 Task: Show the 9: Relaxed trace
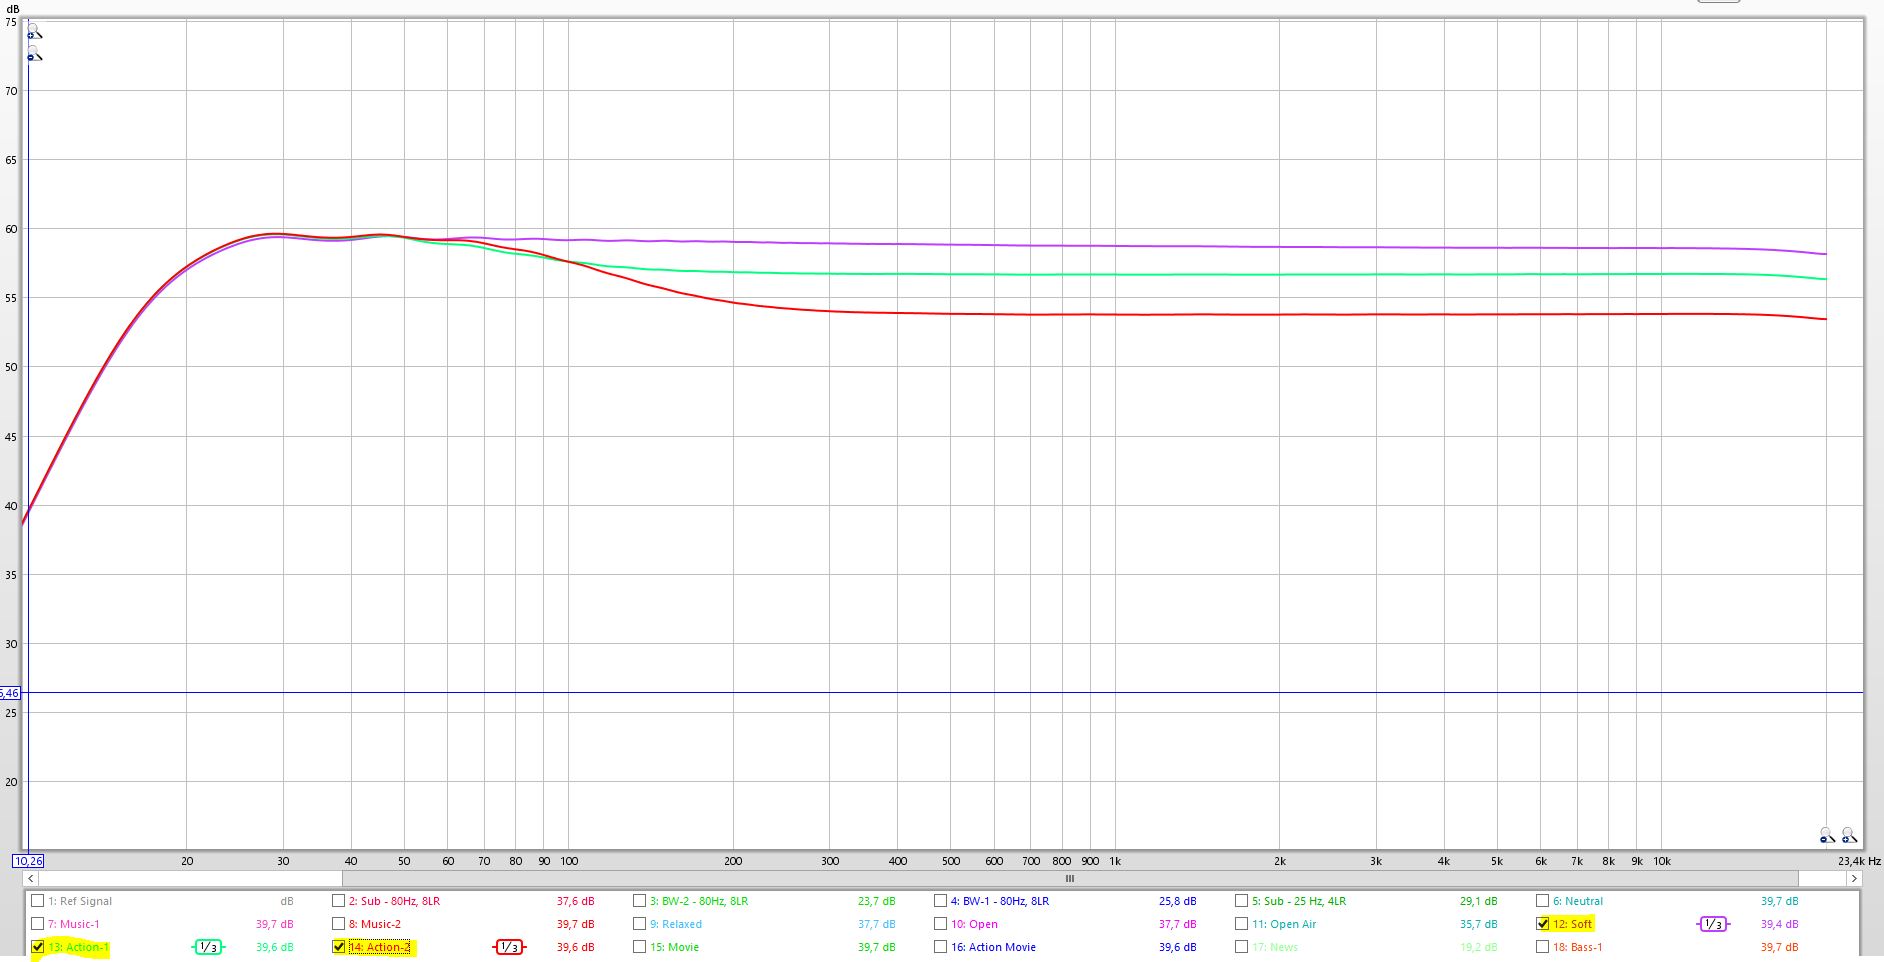640,924
